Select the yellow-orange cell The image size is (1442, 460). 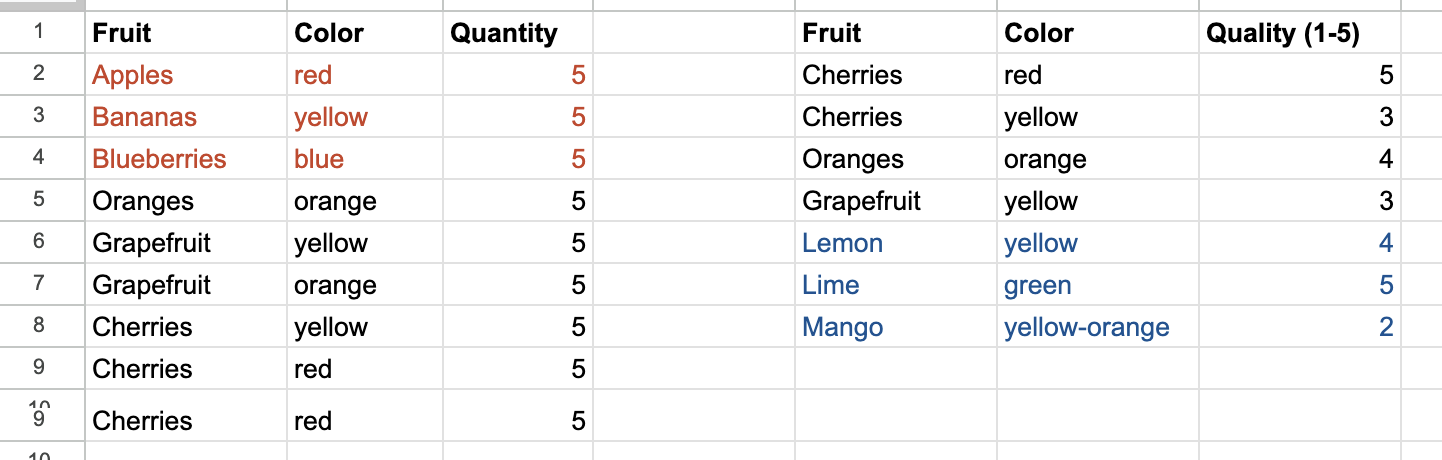tap(1086, 327)
